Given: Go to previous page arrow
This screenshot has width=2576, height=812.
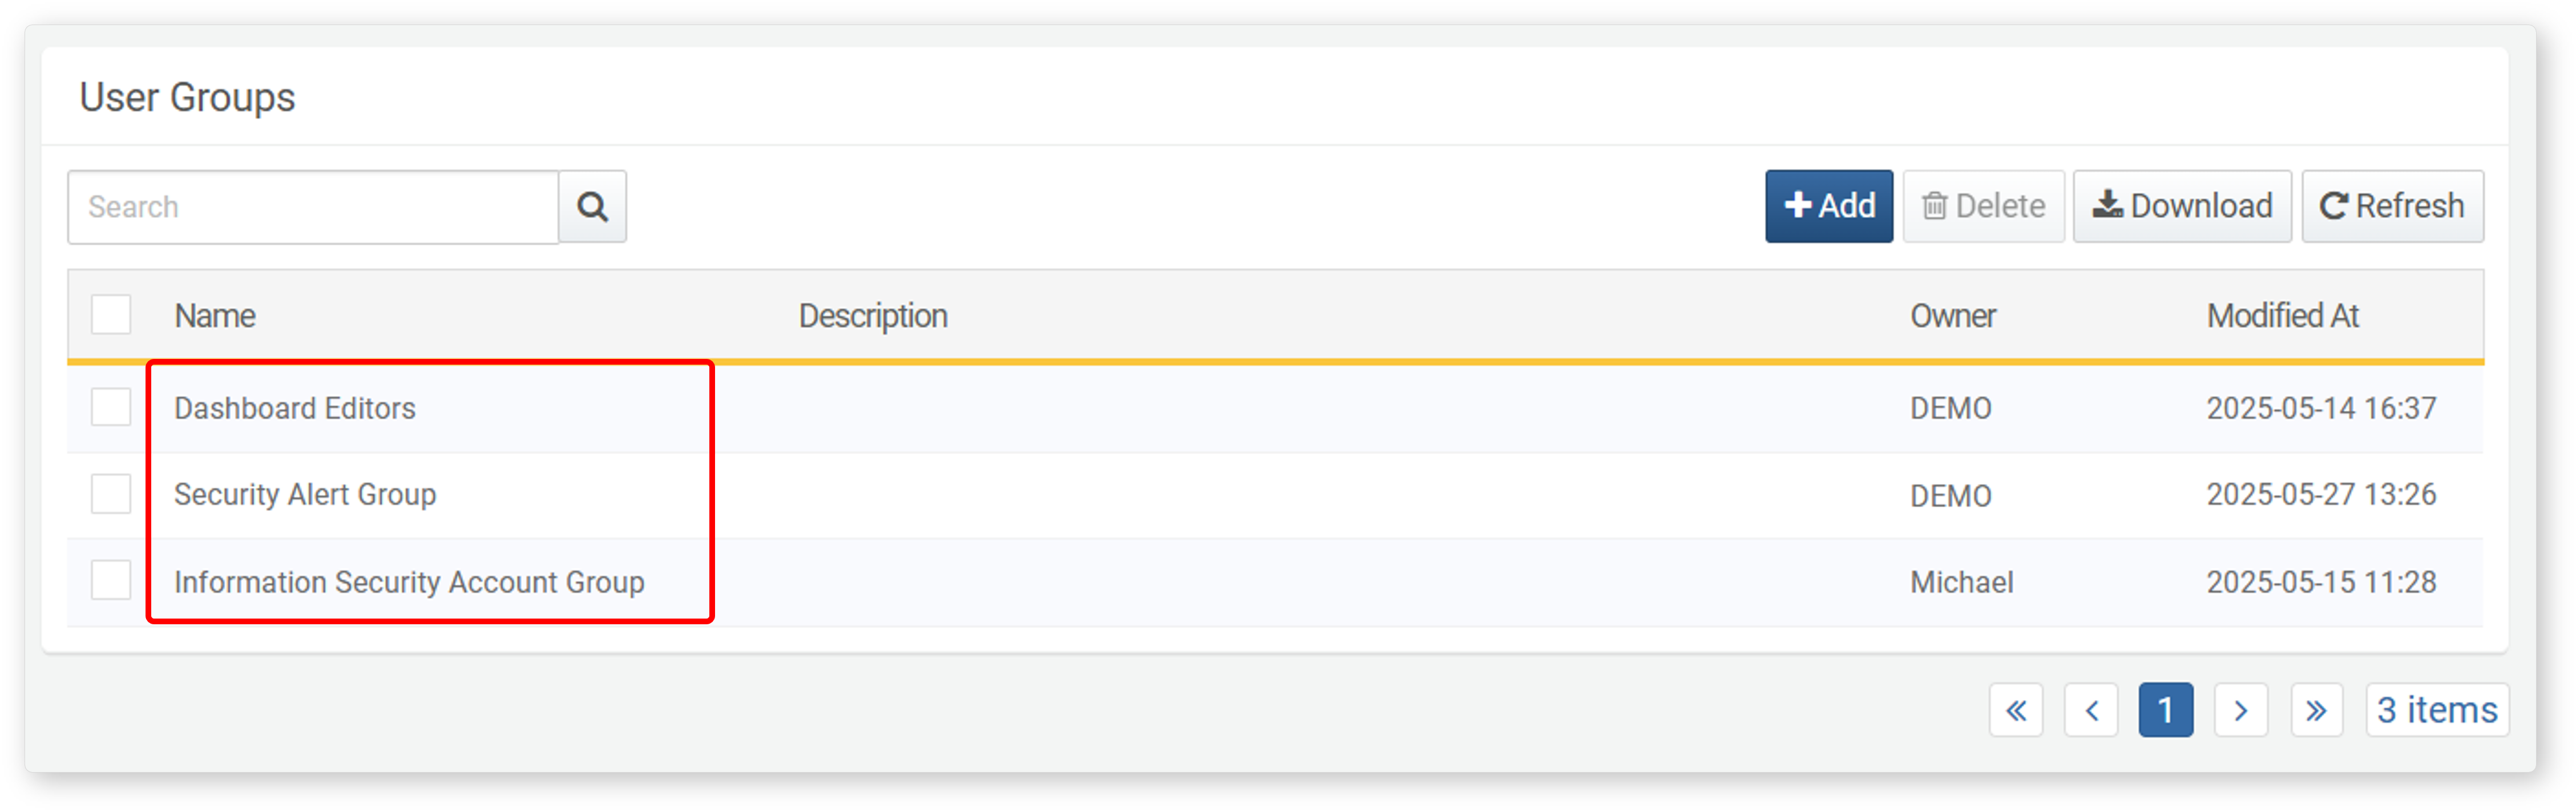Looking at the screenshot, I should click(x=2091, y=710).
